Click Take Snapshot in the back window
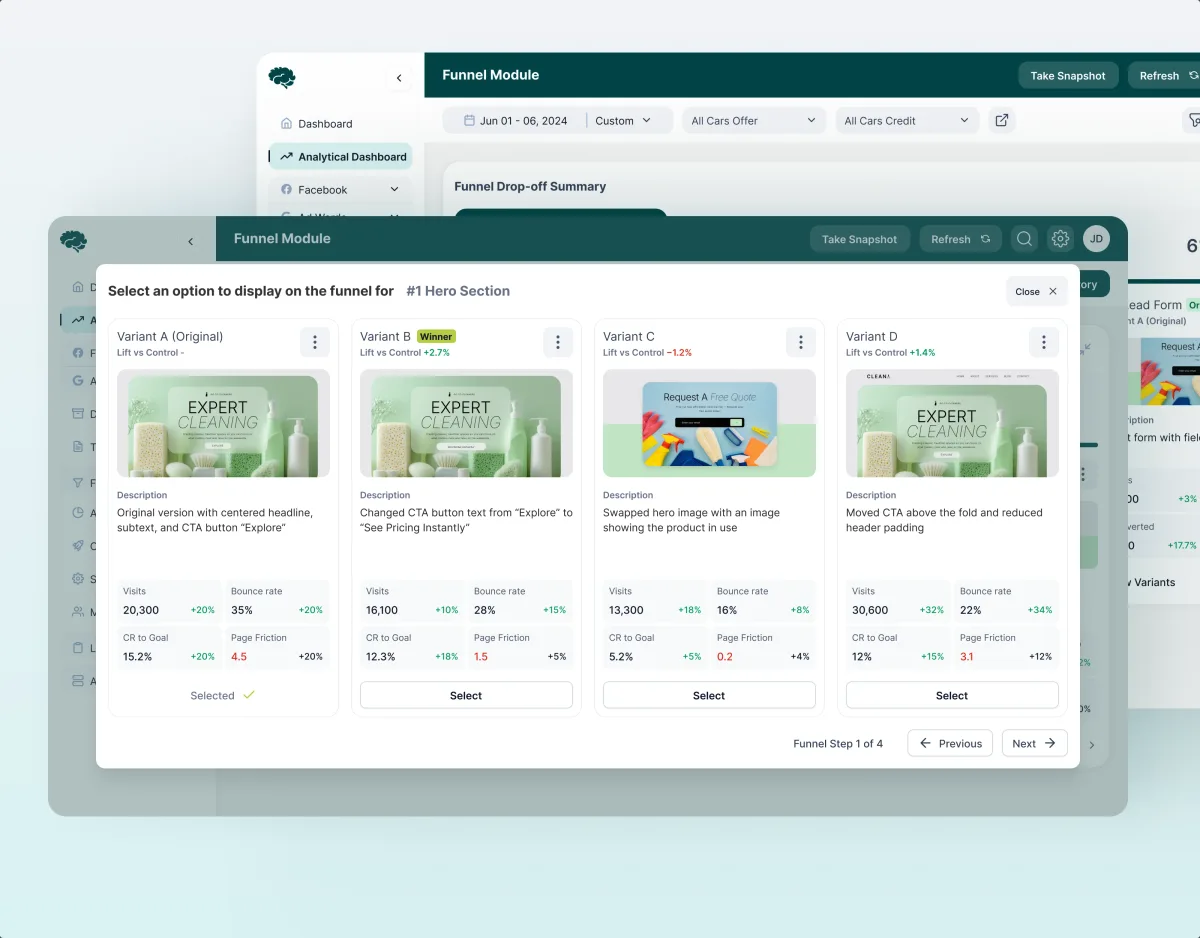This screenshot has width=1200, height=938. [1068, 75]
